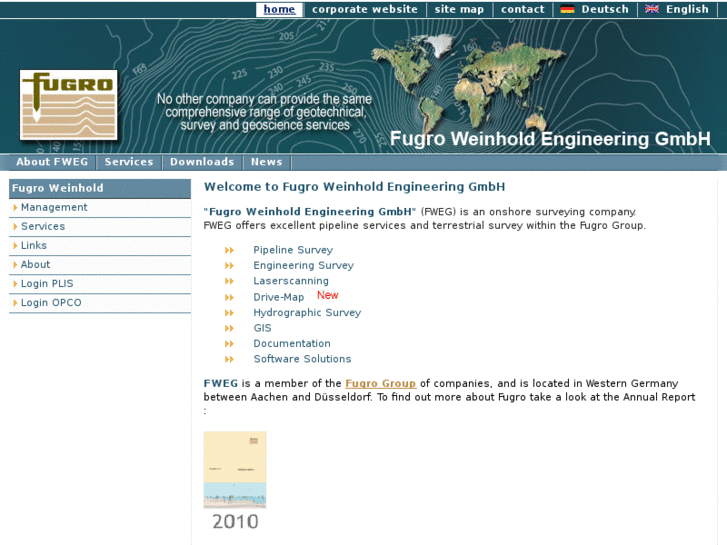The width and height of the screenshot is (727, 545).
Task: Open the Documentation link
Action: pyautogui.click(x=292, y=343)
